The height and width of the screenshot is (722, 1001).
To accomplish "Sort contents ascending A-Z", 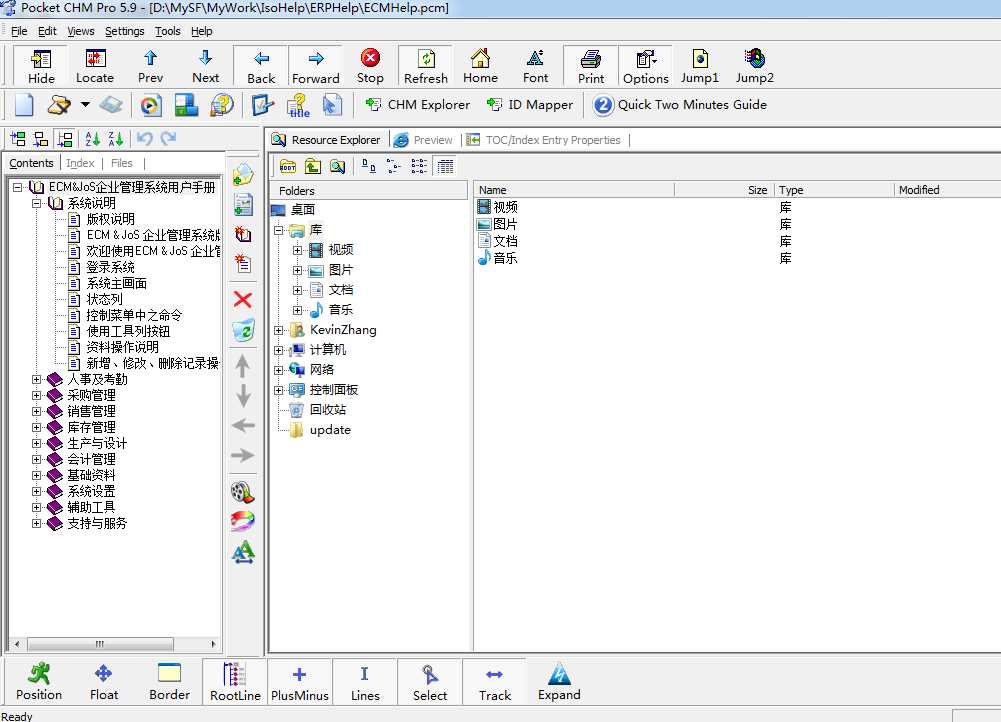I will pos(93,139).
